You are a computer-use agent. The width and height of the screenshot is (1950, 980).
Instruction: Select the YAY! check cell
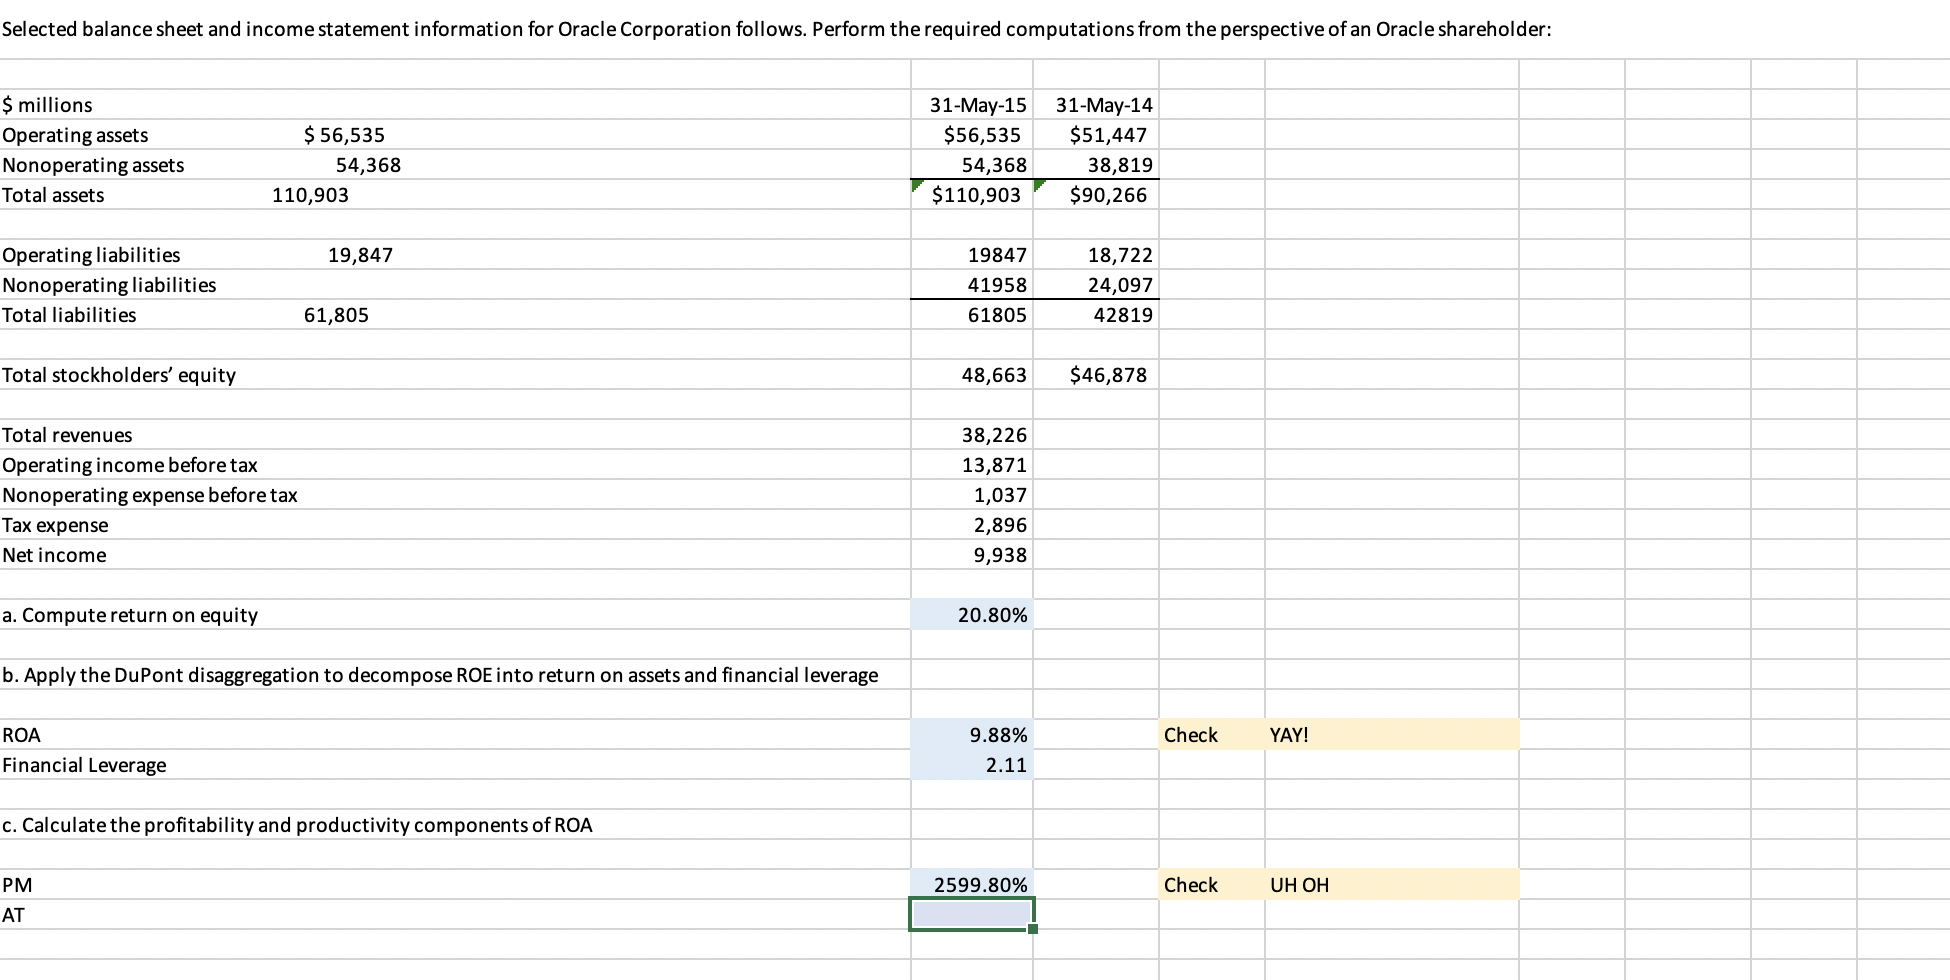tap(1391, 734)
